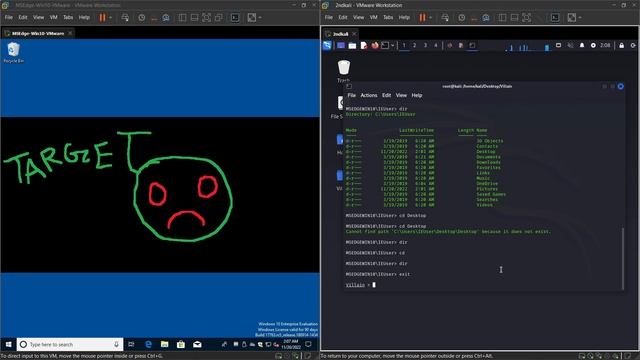The image size is (640, 360).
Task: Pause the MSEdge-Win10 VM with the suspend button
Action: (102, 18)
